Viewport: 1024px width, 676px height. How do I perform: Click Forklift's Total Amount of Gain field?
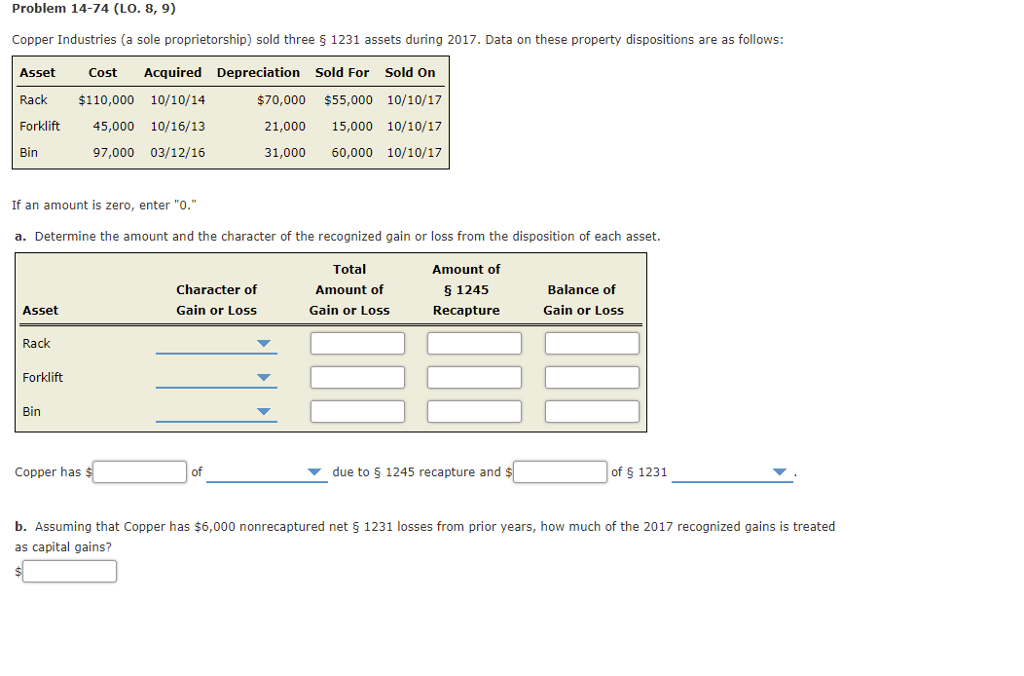357,377
